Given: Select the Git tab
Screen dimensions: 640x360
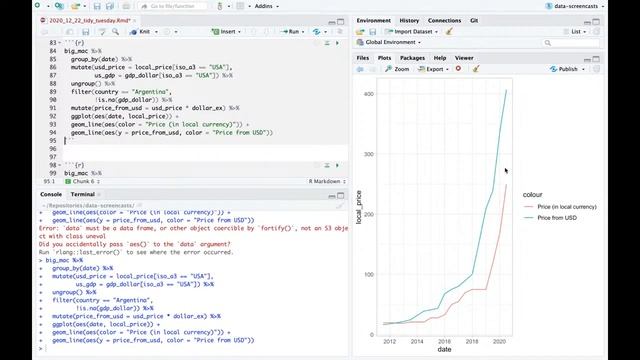Looking at the screenshot, I should (474, 20).
